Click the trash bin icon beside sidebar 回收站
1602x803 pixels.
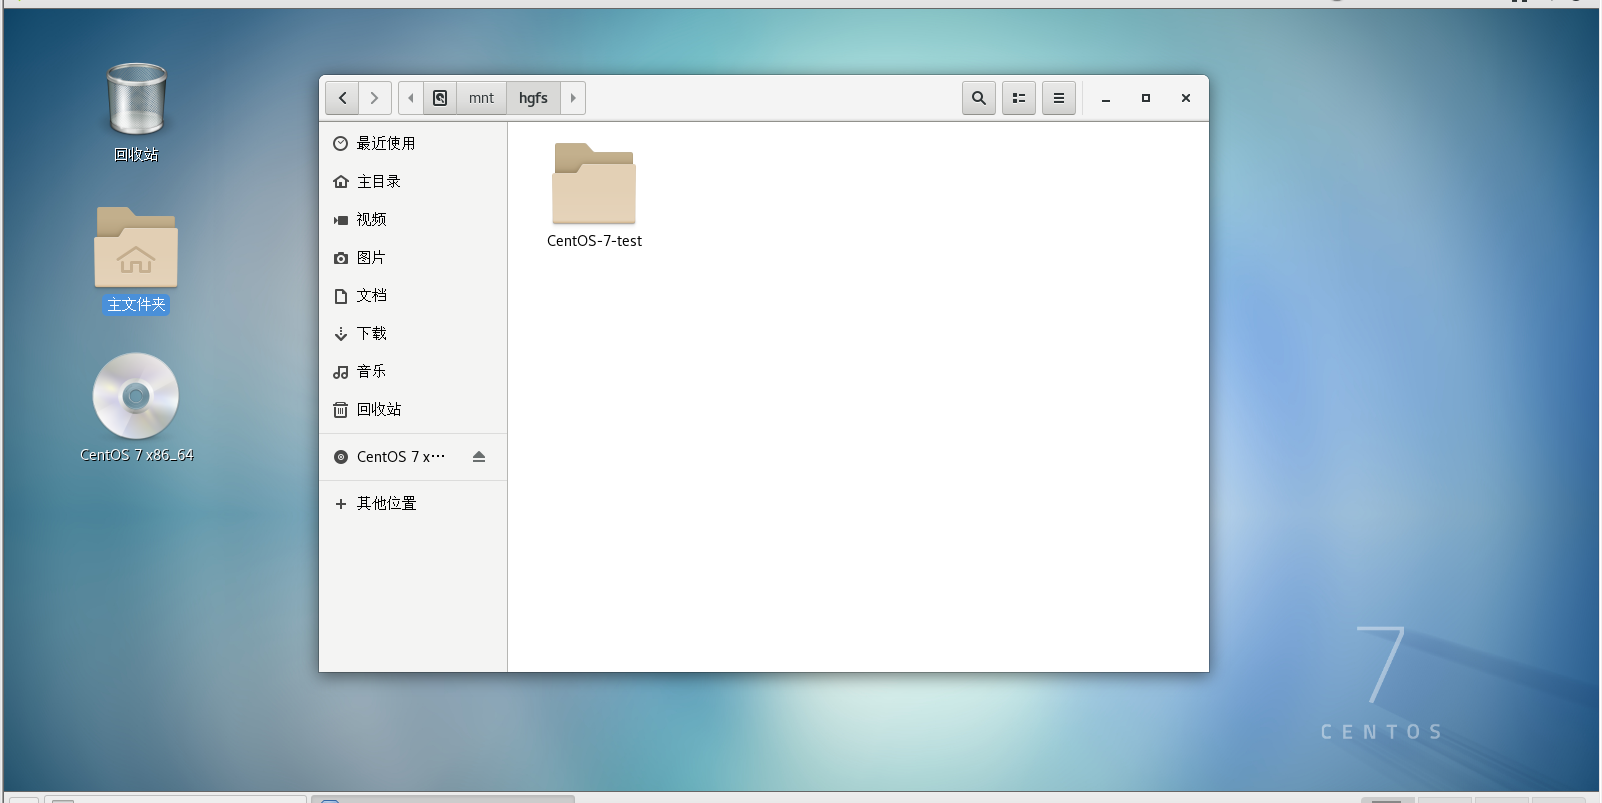[x=341, y=410]
